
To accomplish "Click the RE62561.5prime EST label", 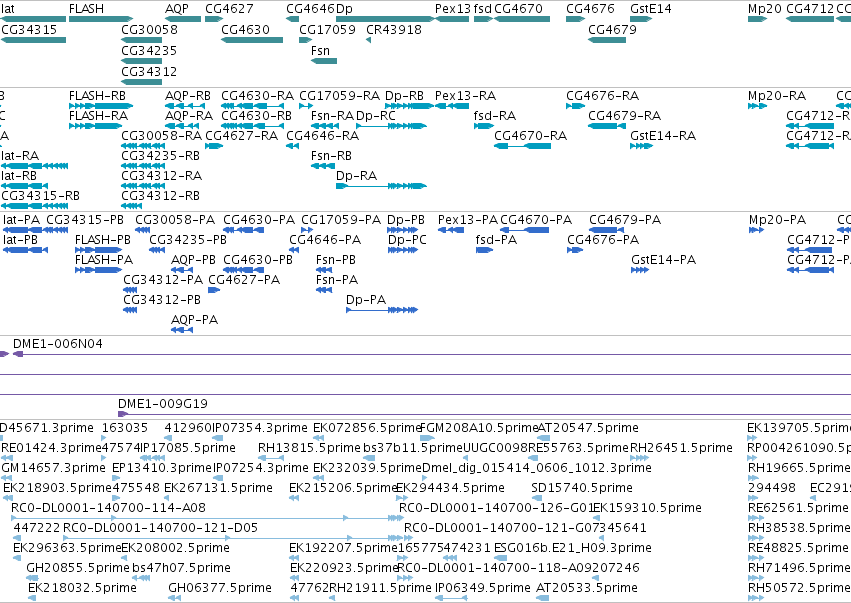I will (798, 508).
